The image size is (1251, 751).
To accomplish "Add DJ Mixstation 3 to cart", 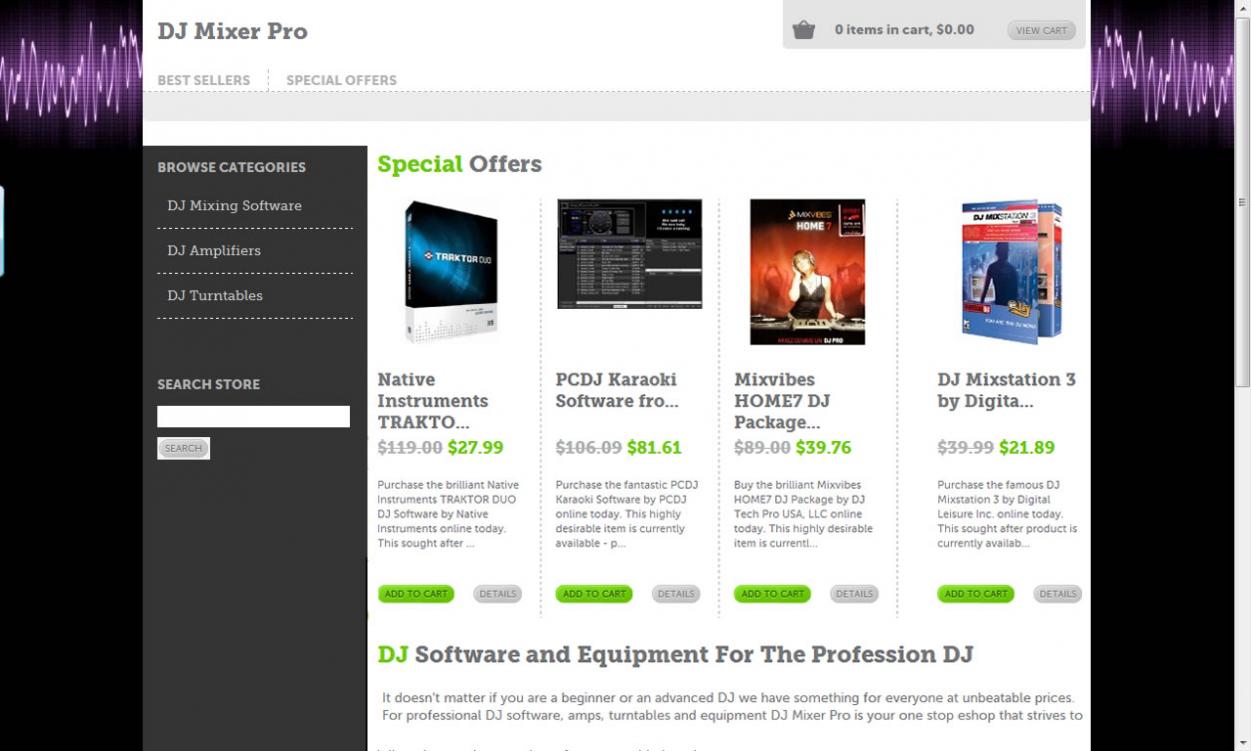I will (976, 594).
